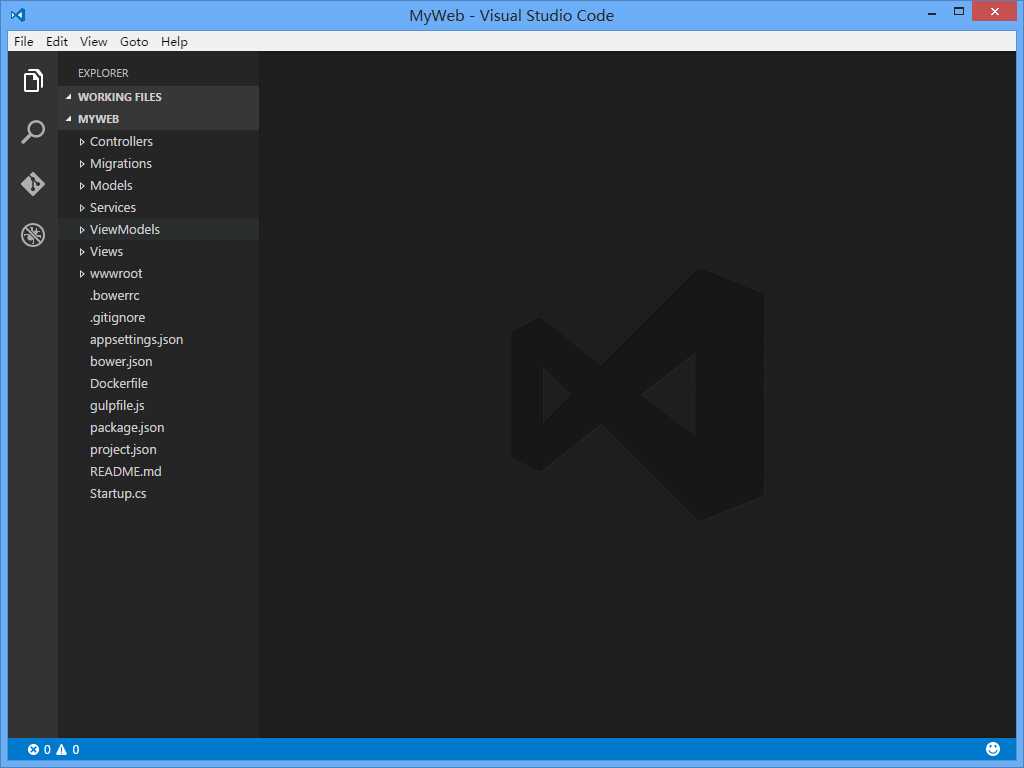
Task: Open the package.json file
Action: click(x=127, y=428)
